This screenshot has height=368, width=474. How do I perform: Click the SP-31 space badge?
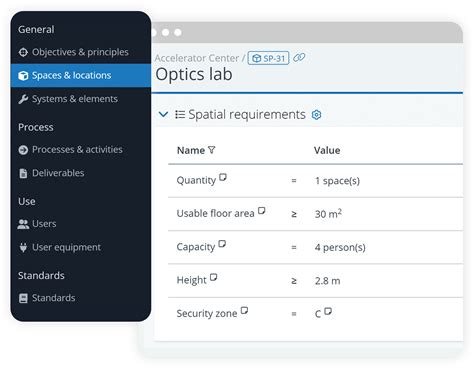[x=268, y=58]
